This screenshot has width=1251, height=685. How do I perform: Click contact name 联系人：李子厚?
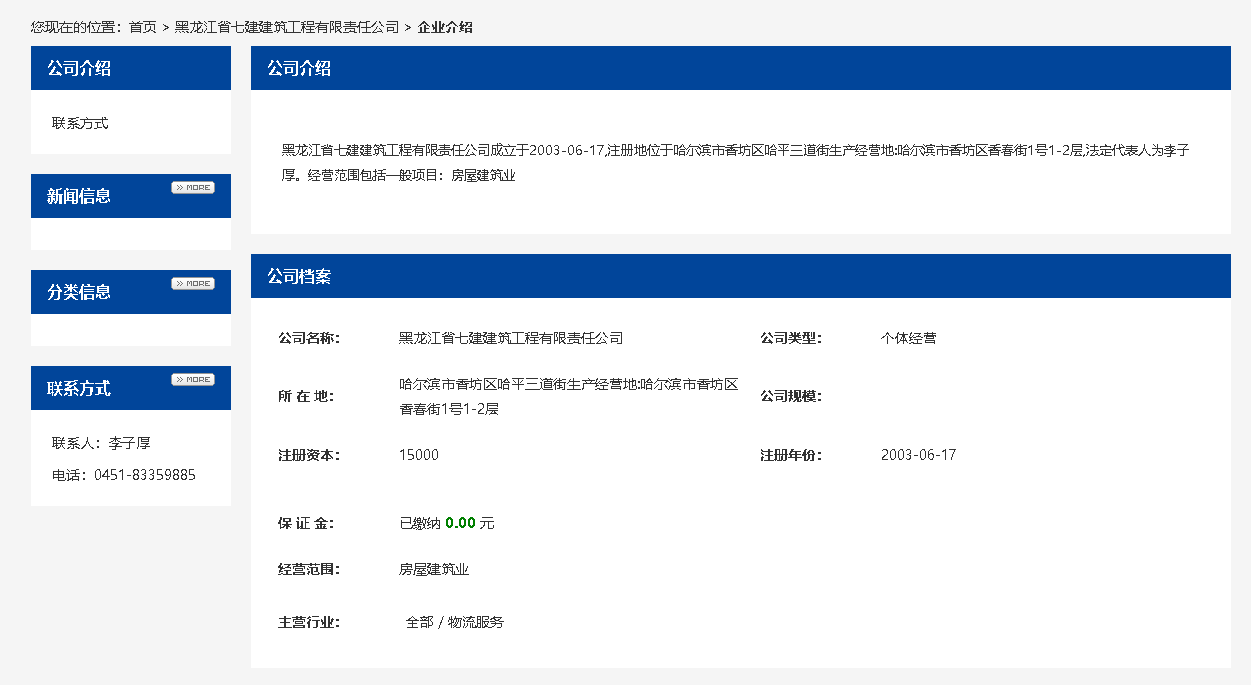(x=101, y=443)
